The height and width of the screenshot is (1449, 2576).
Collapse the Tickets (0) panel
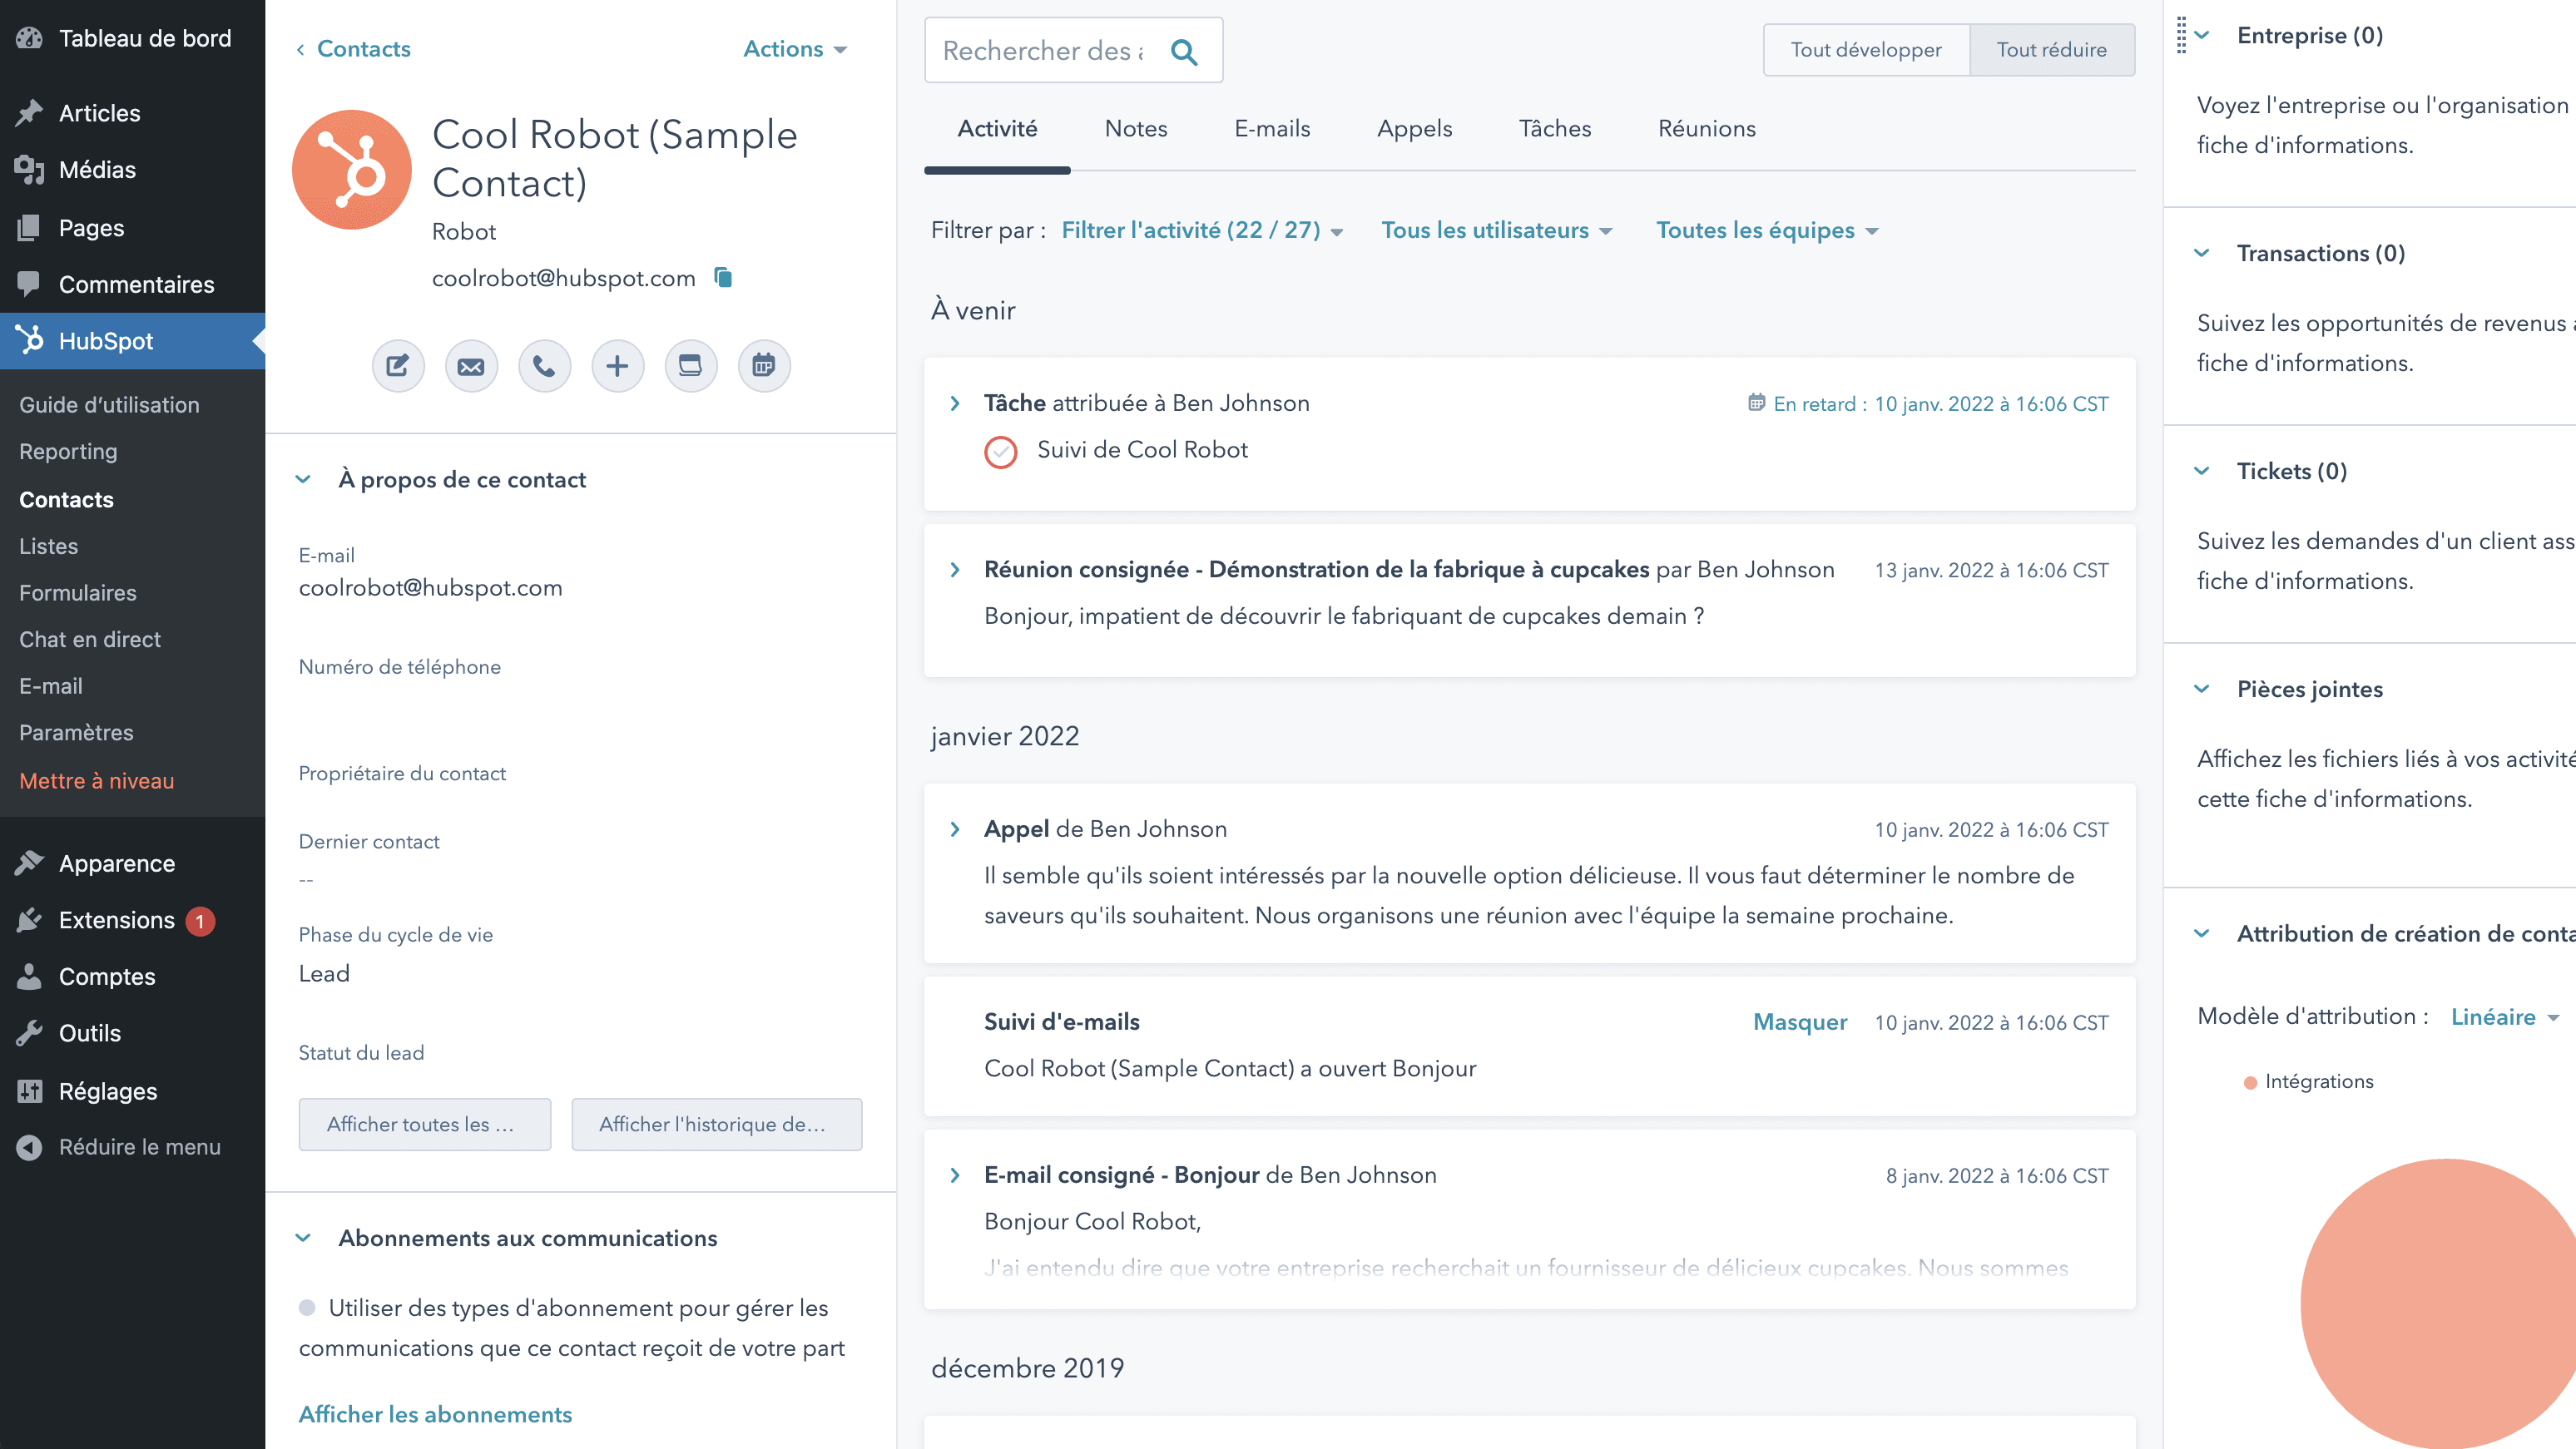click(x=2202, y=471)
